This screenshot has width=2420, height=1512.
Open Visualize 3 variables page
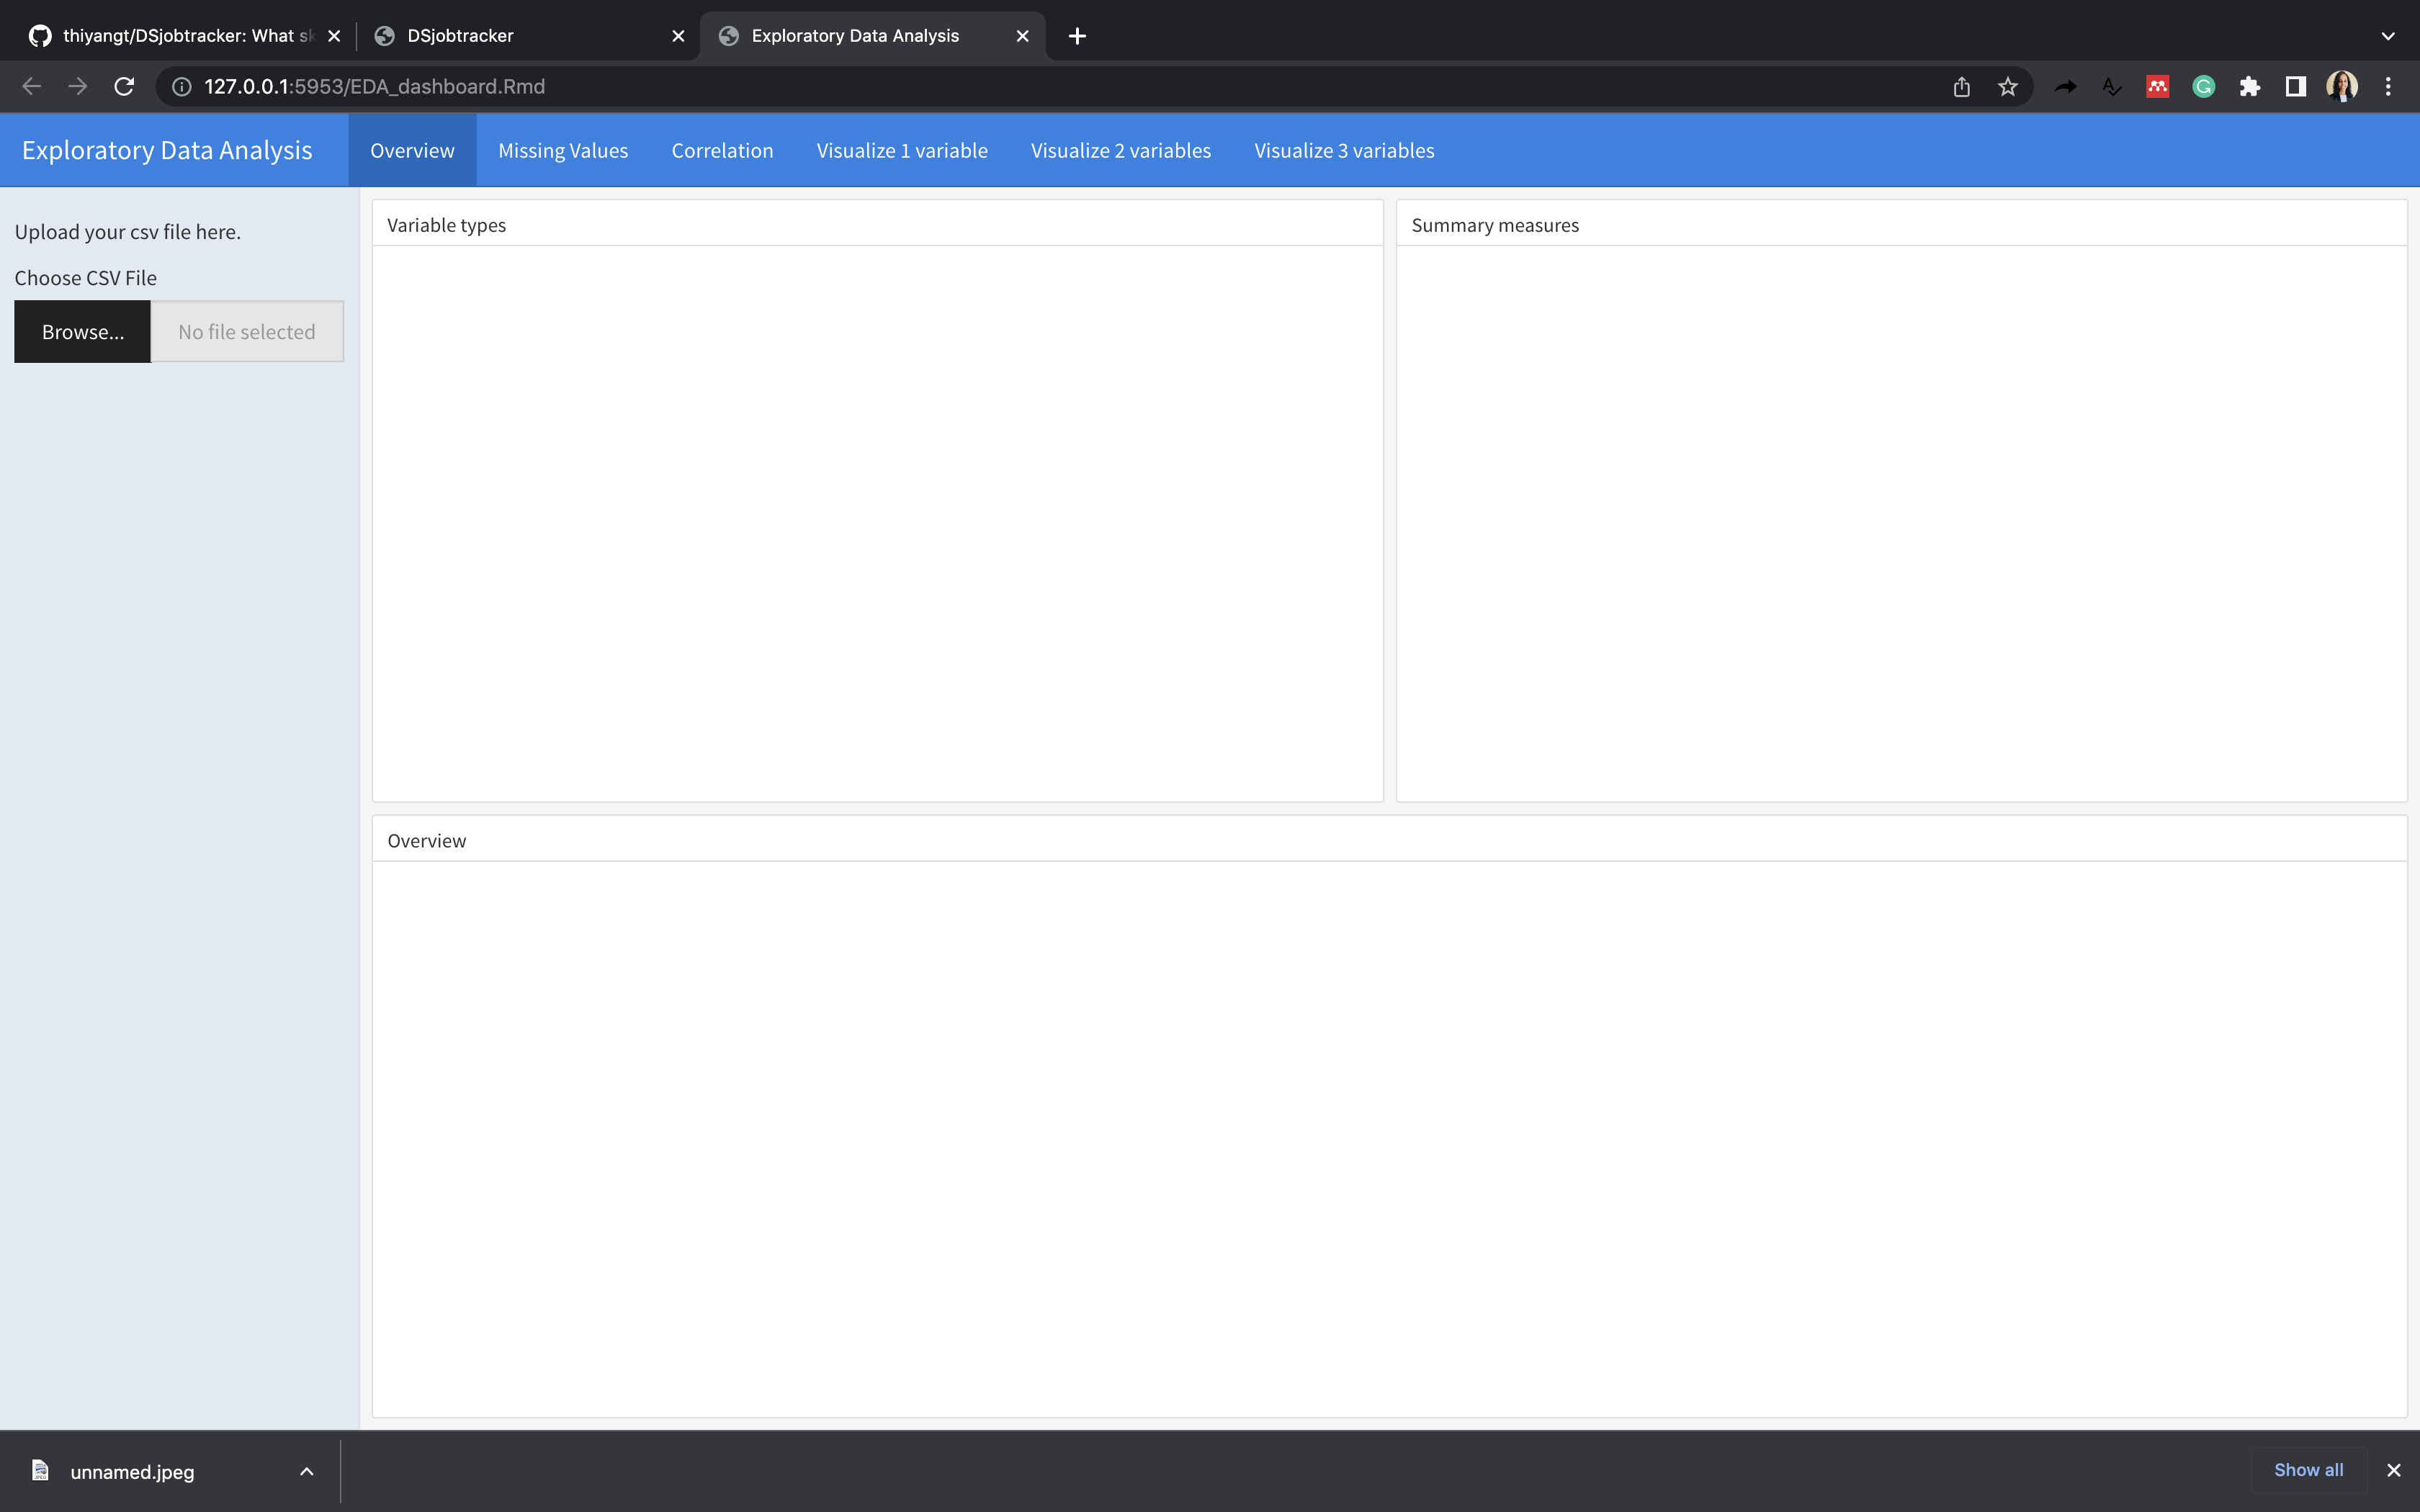1344,150
